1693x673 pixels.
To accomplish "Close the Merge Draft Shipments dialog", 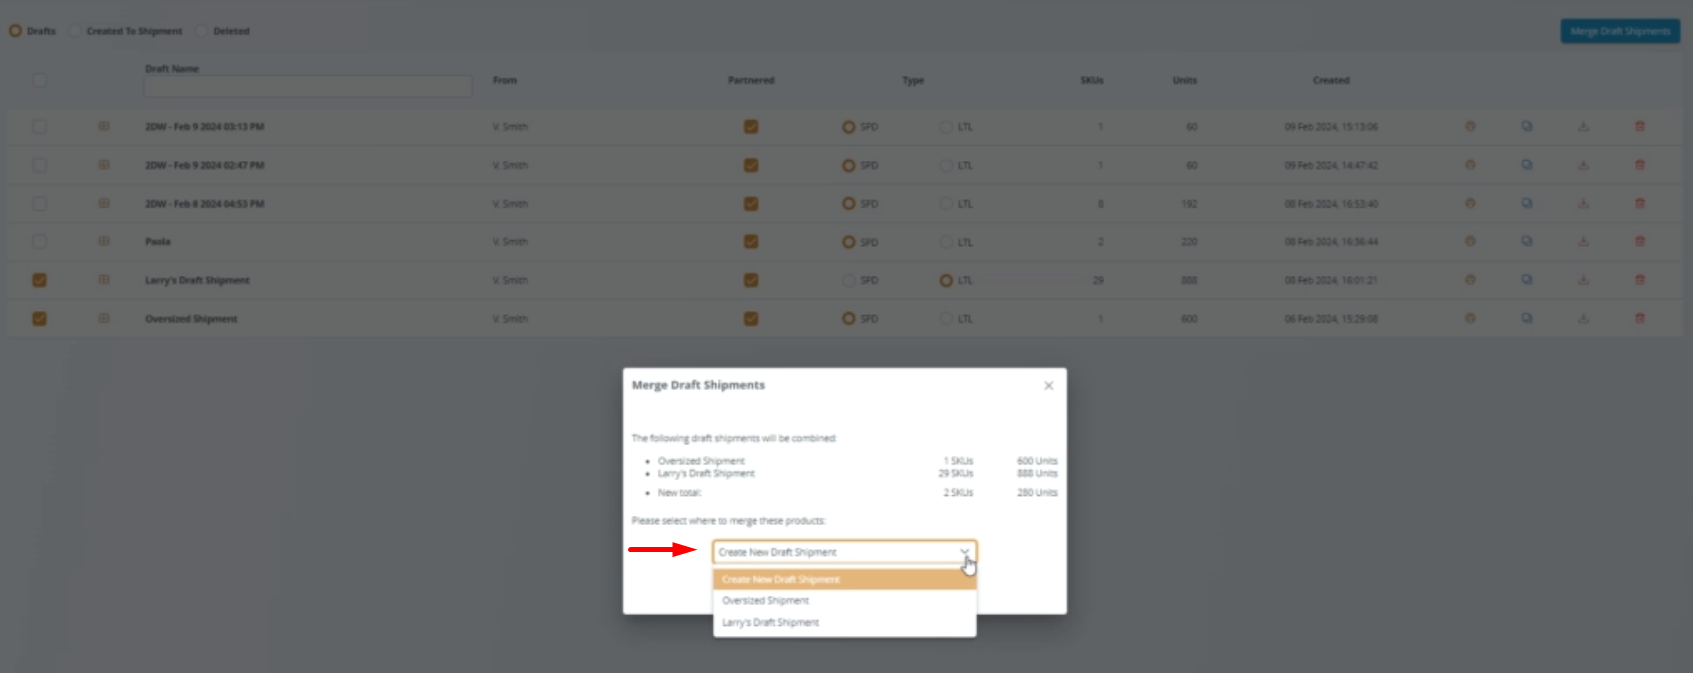I will click(x=1048, y=386).
